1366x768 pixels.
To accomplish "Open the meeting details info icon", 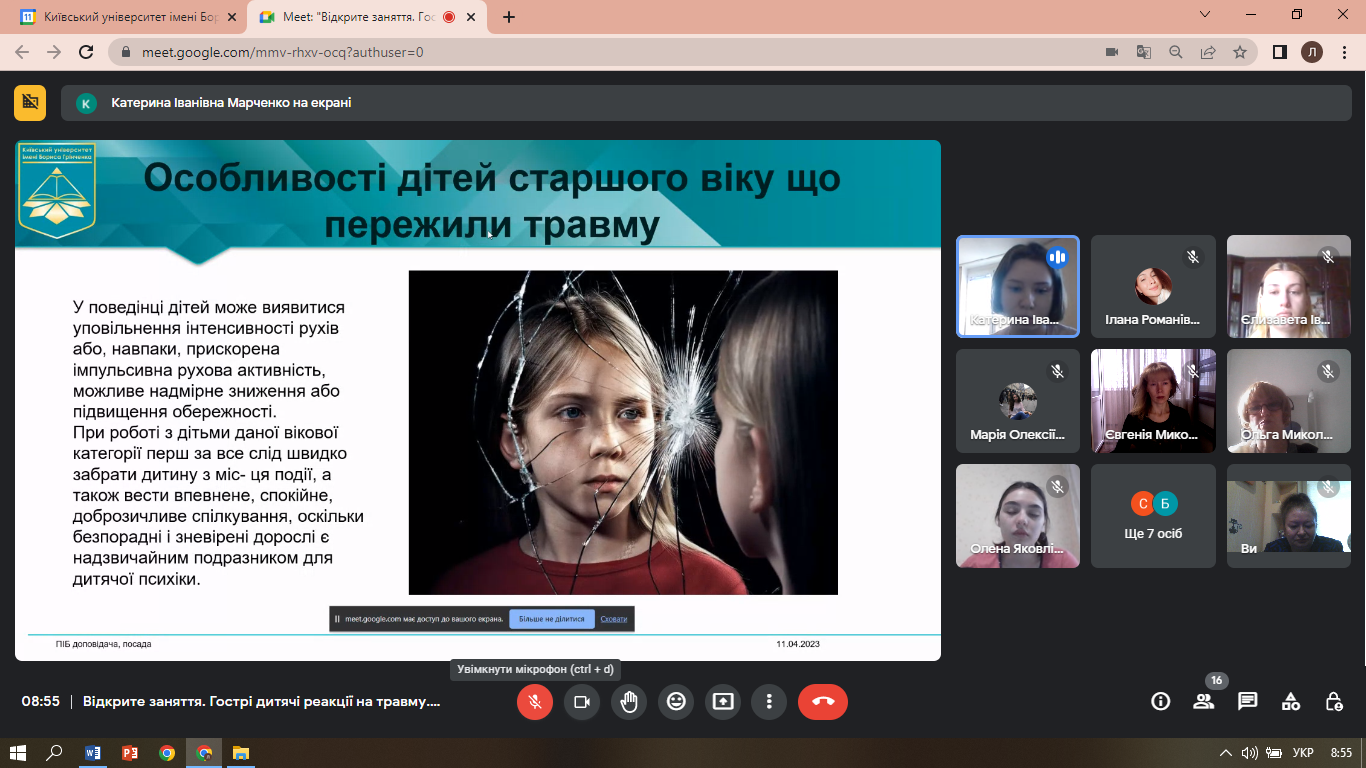I will pos(1160,701).
